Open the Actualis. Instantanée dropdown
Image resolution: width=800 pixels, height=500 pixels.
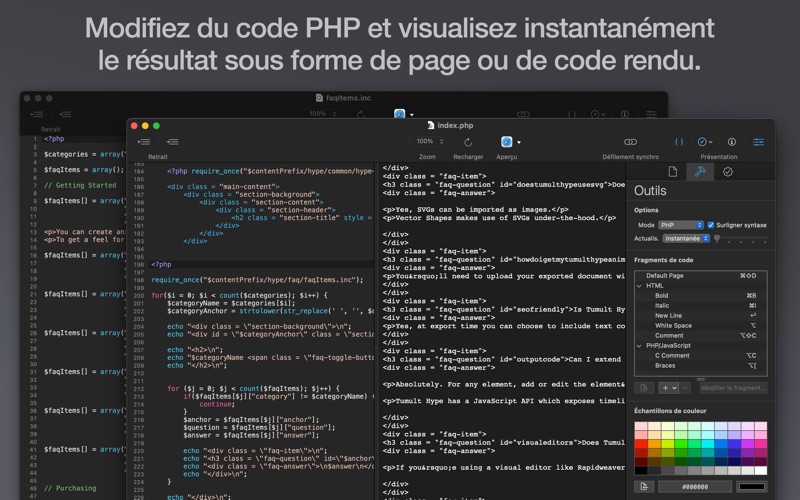pos(686,238)
